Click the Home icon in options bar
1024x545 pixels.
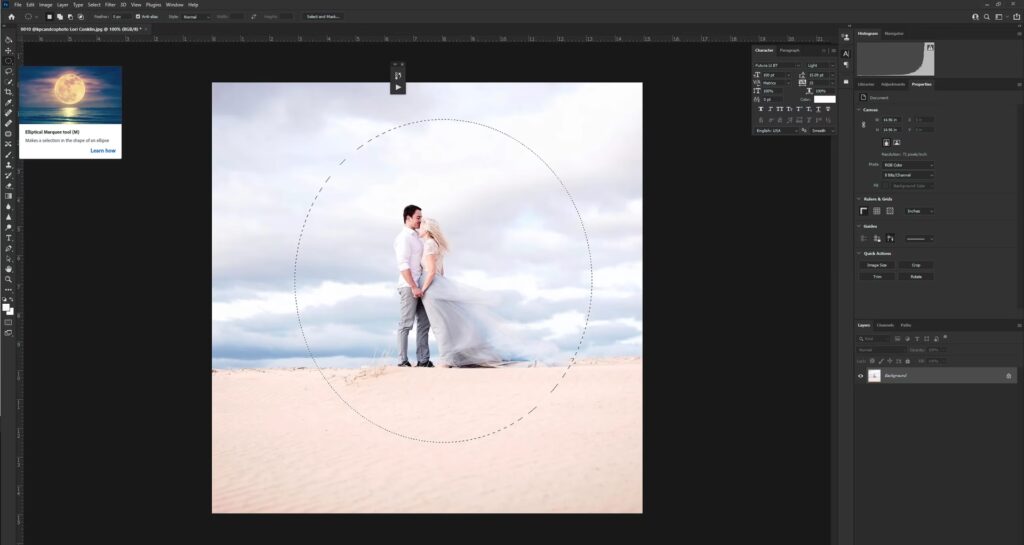11,16
